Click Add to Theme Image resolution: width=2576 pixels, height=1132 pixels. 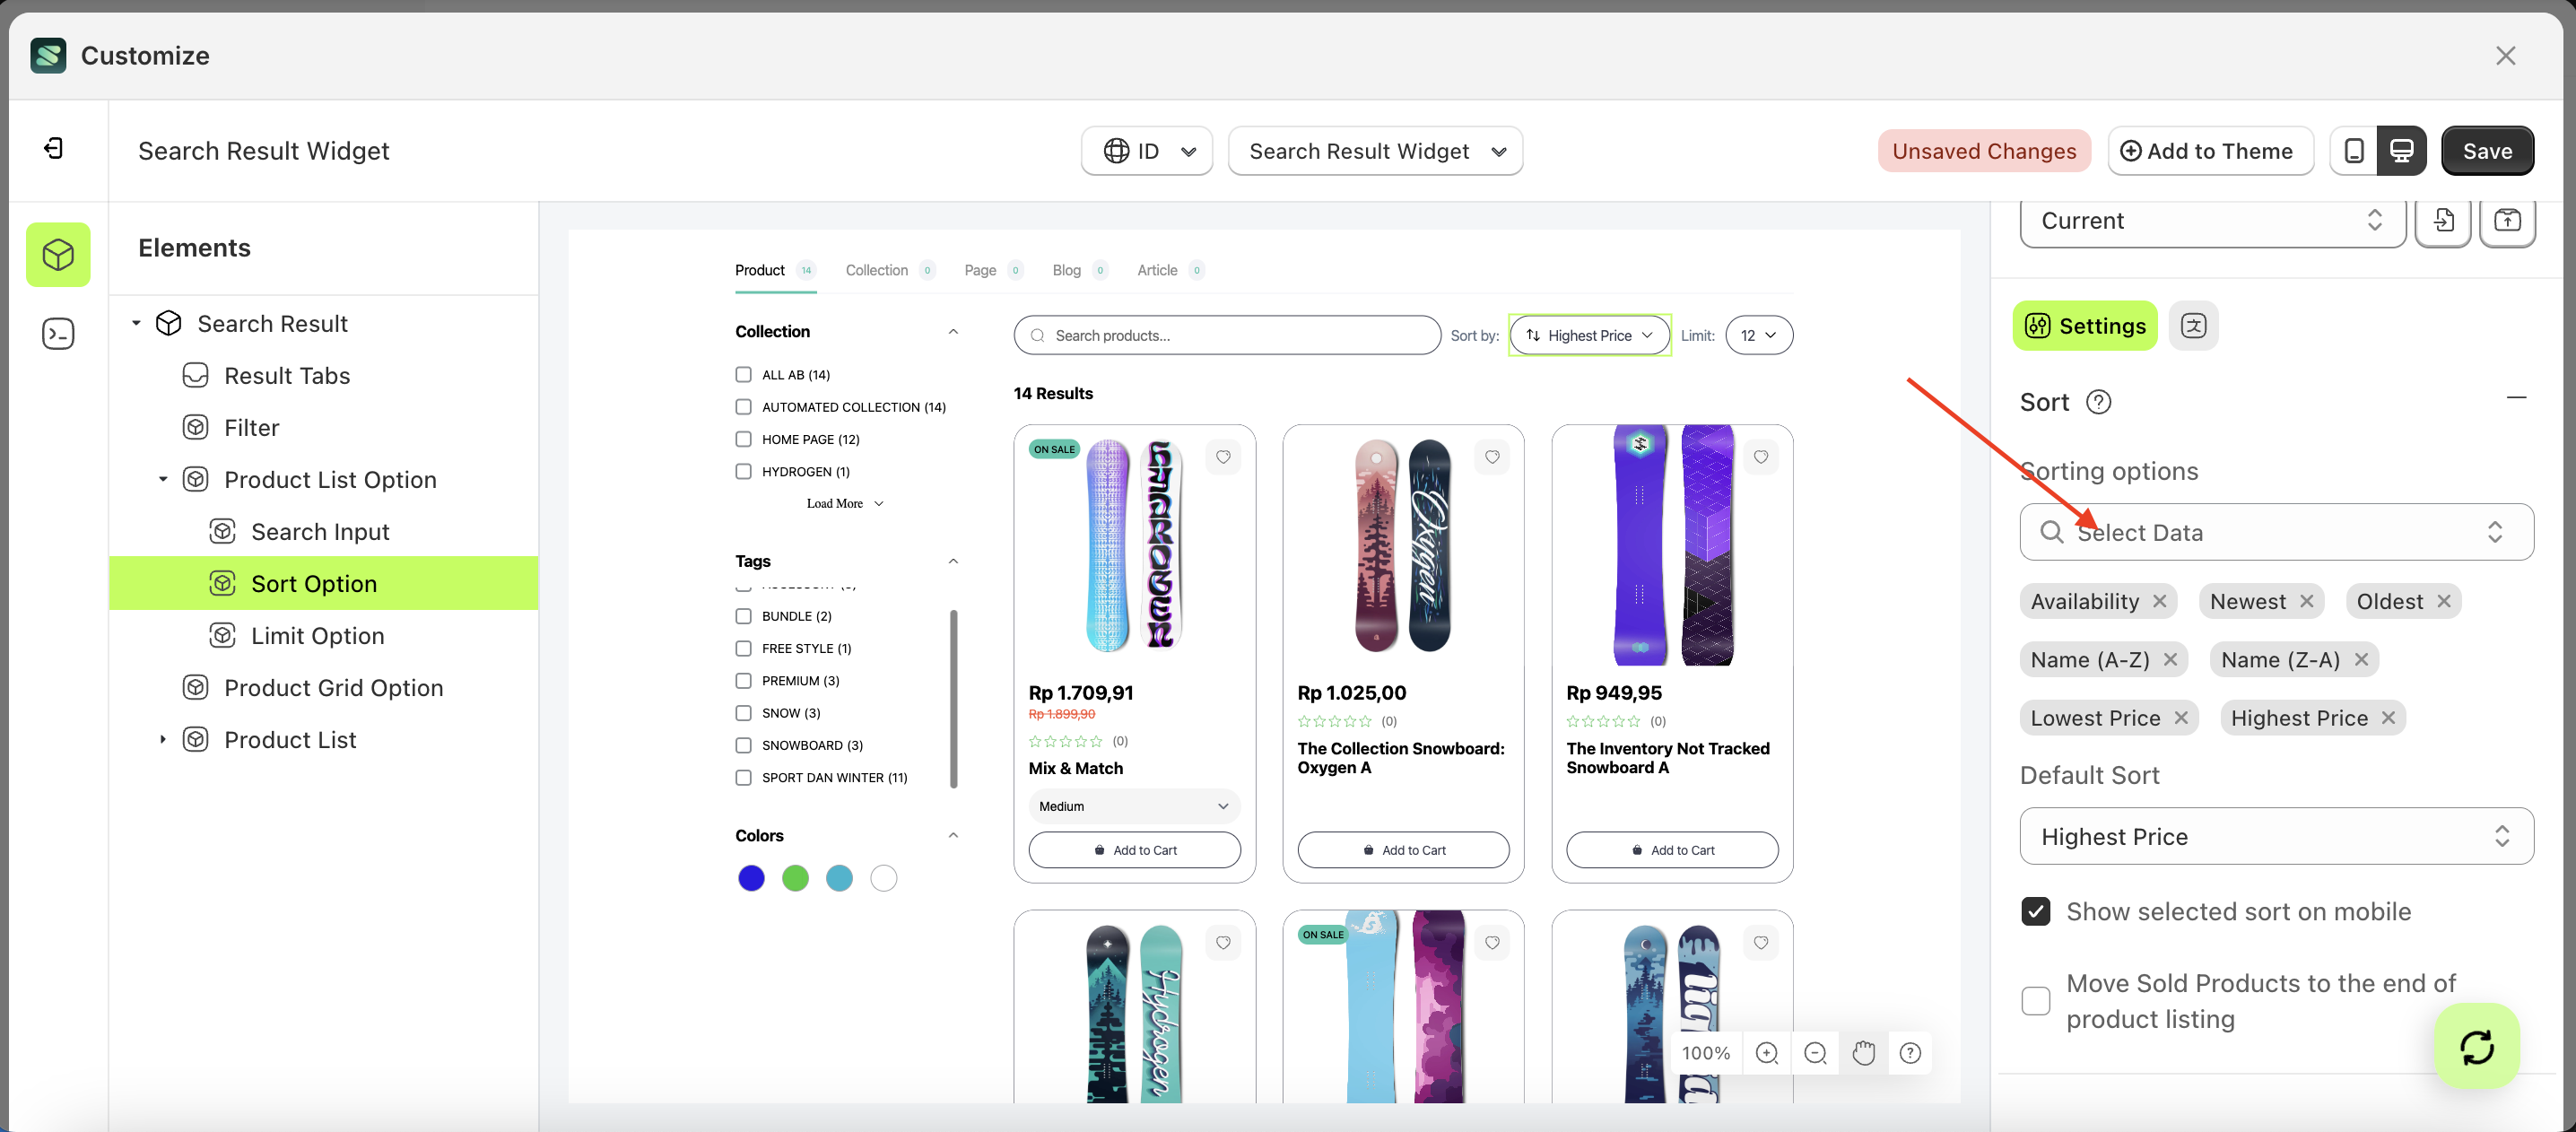[2210, 150]
